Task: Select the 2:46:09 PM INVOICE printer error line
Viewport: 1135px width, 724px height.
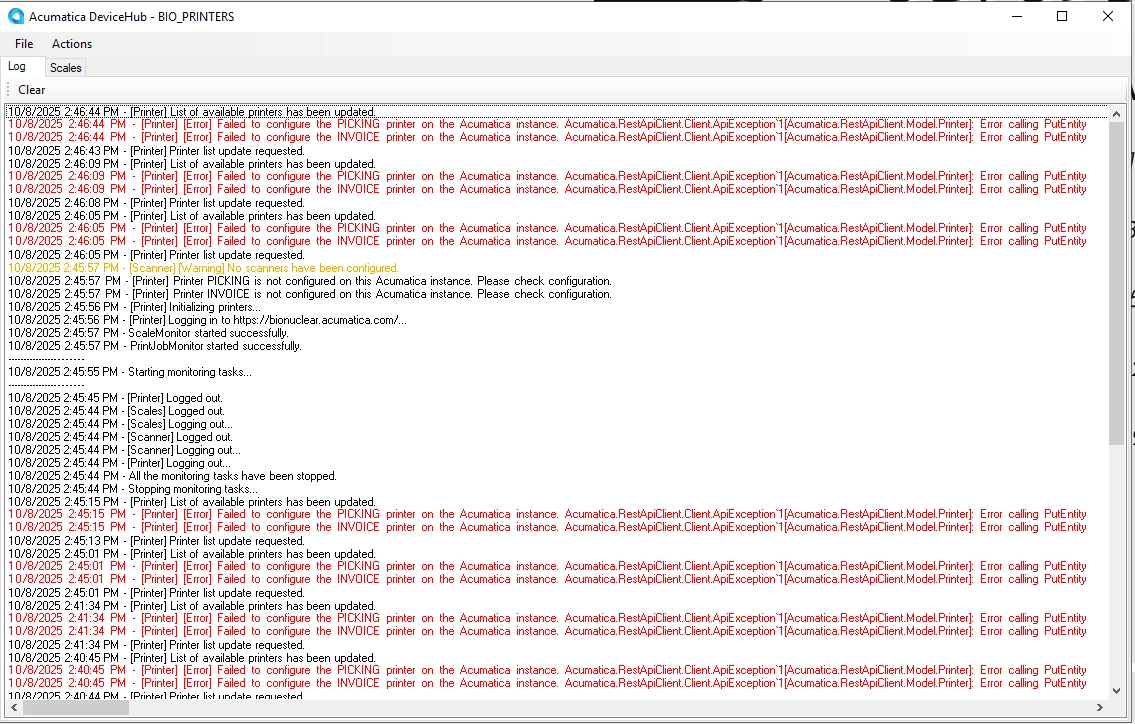Action: point(547,190)
